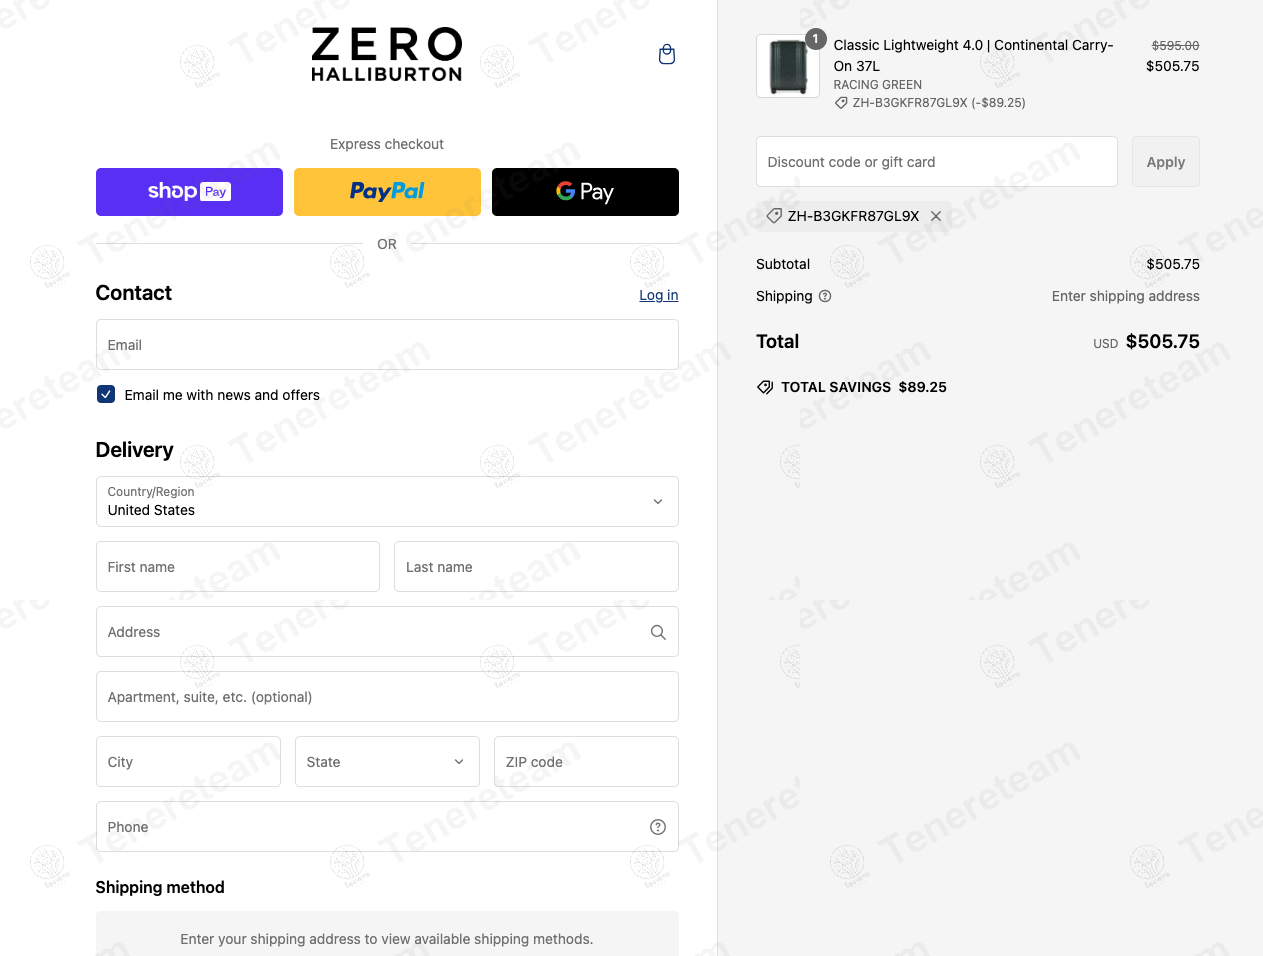This screenshot has width=1263, height=956.
Task: Click the Shipping info question icon
Action: [x=825, y=296]
